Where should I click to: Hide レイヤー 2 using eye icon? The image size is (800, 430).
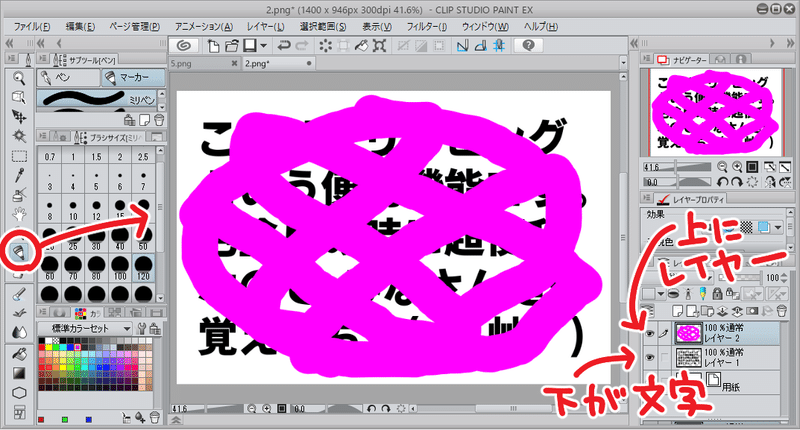pos(649,334)
